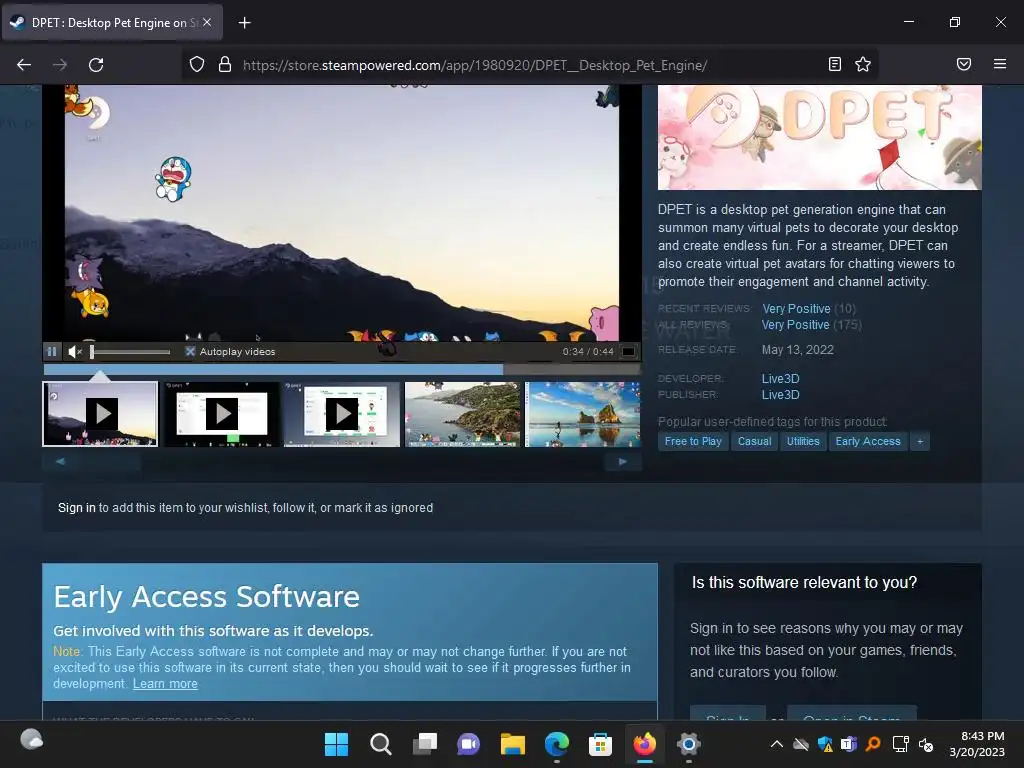Viewport: 1024px width, 768px height.
Task: Open a new browser tab
Action: 244,23
